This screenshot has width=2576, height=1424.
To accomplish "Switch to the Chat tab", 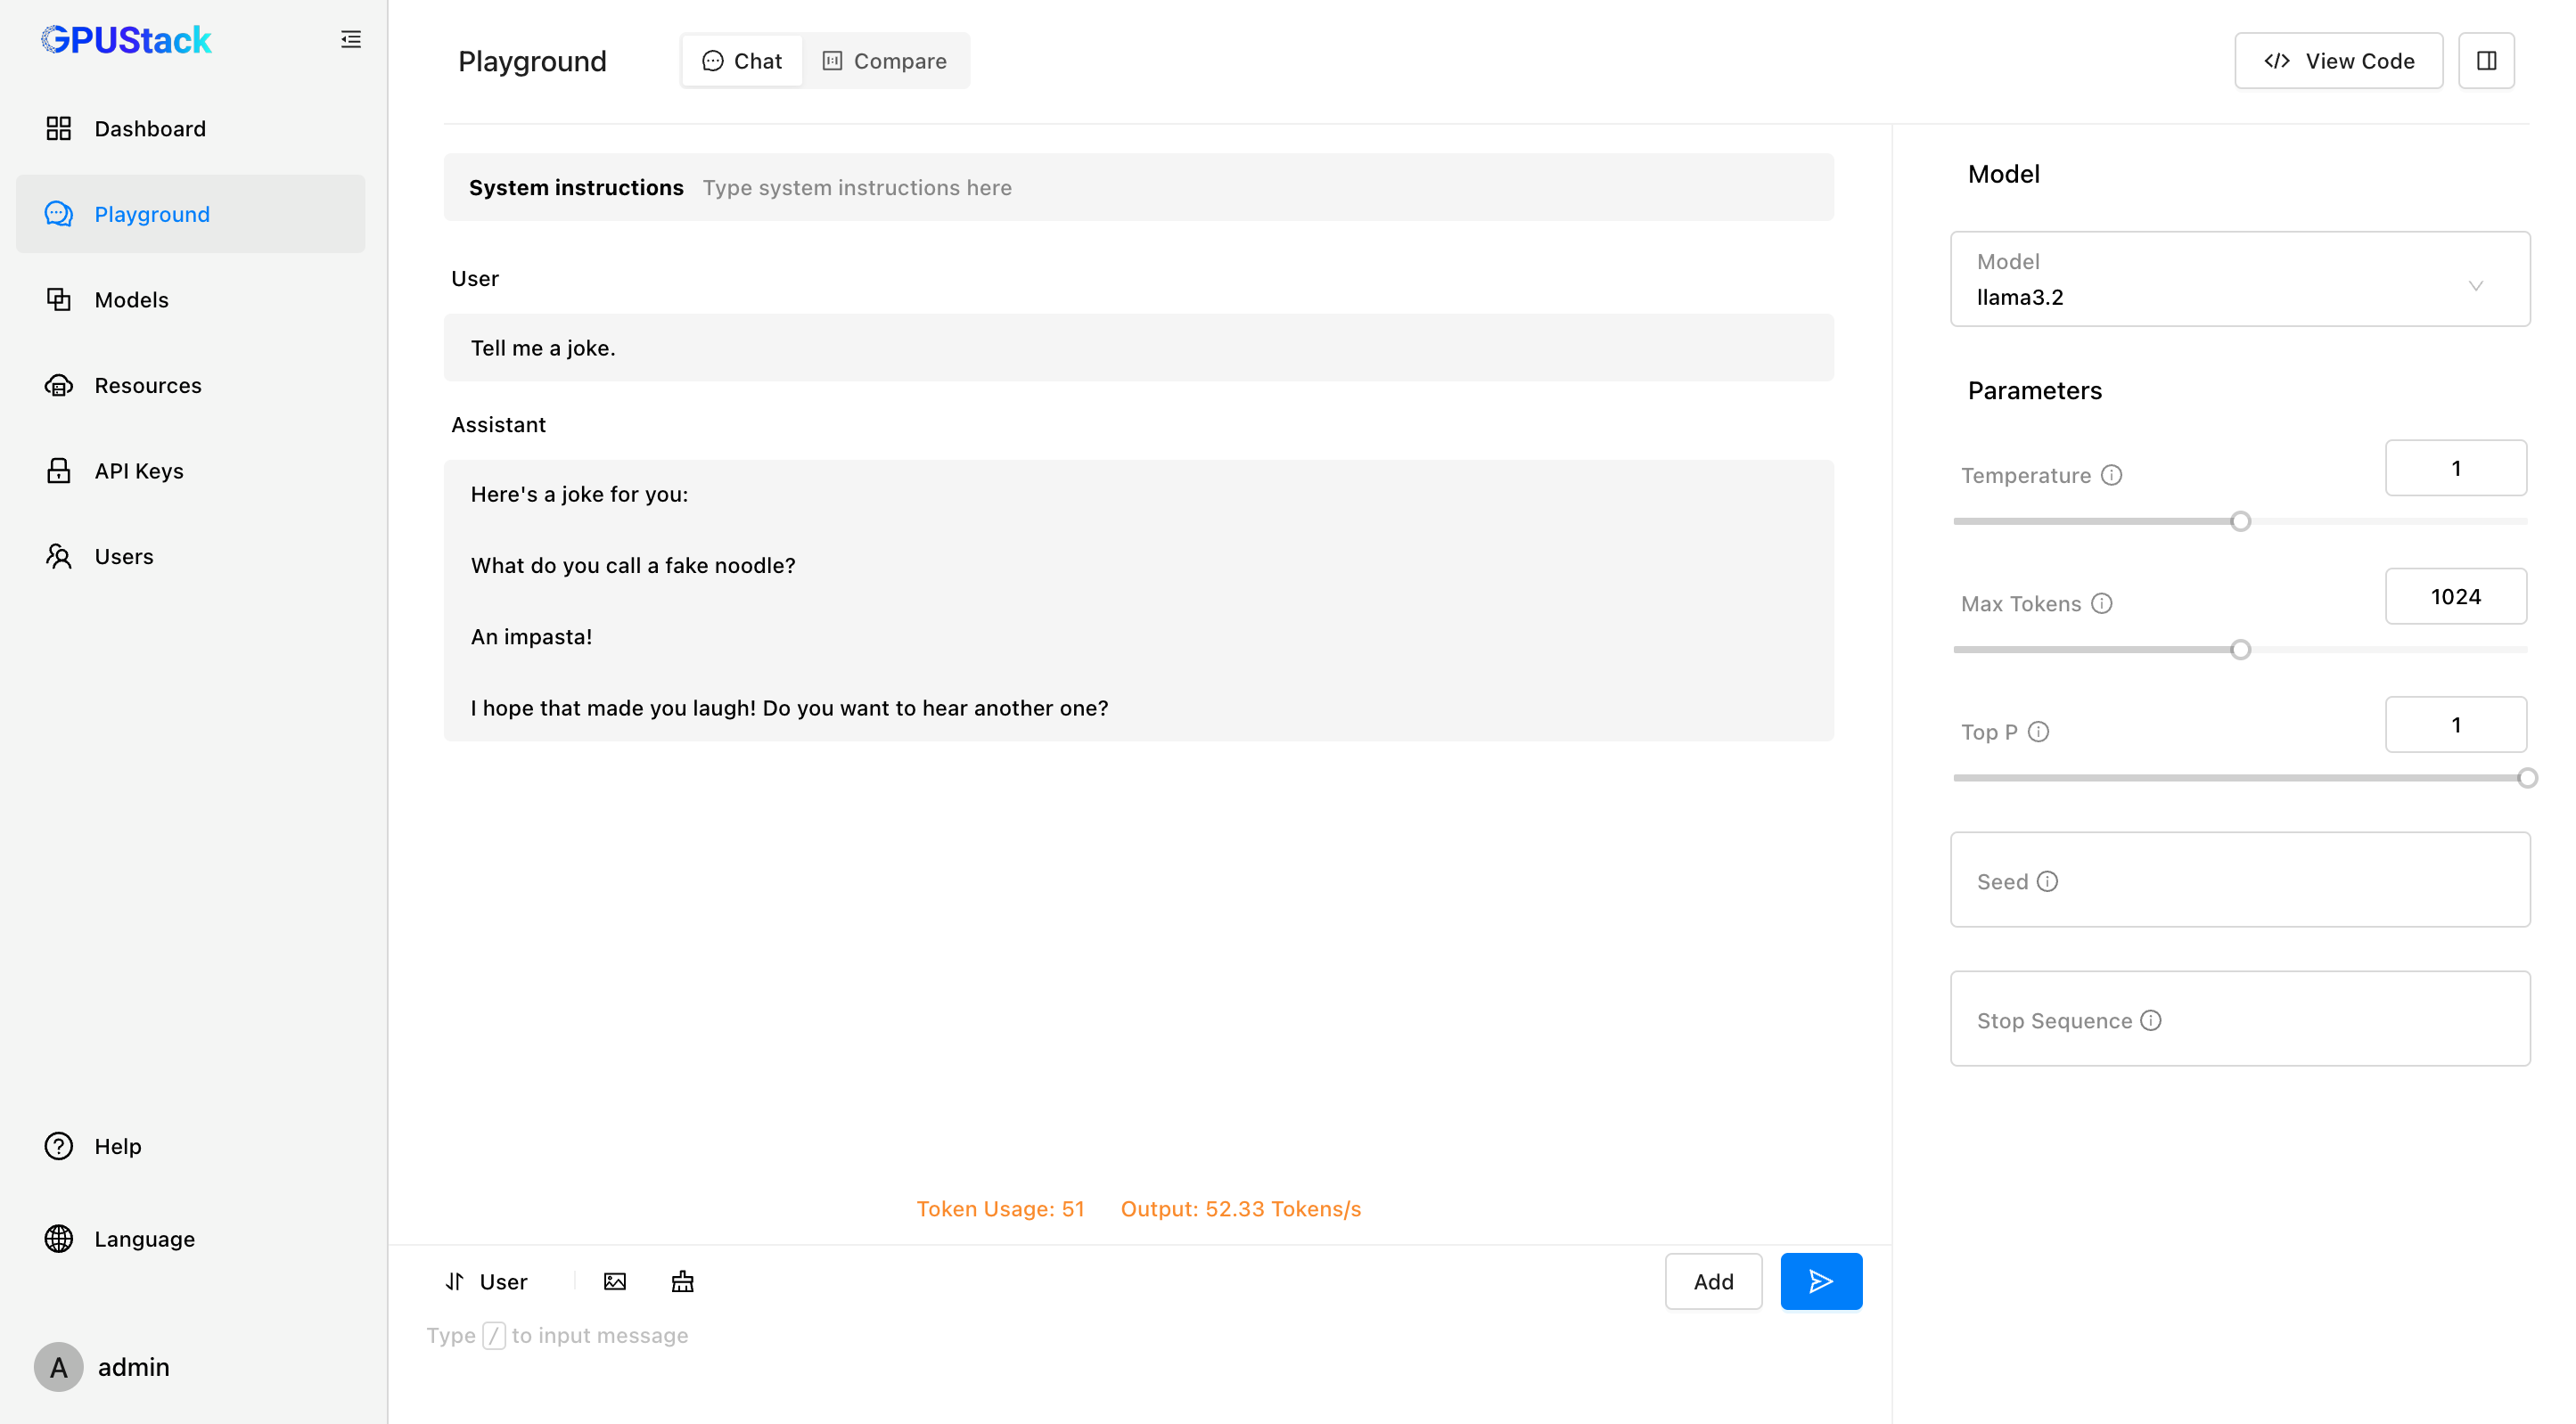I will pos(740,60).
